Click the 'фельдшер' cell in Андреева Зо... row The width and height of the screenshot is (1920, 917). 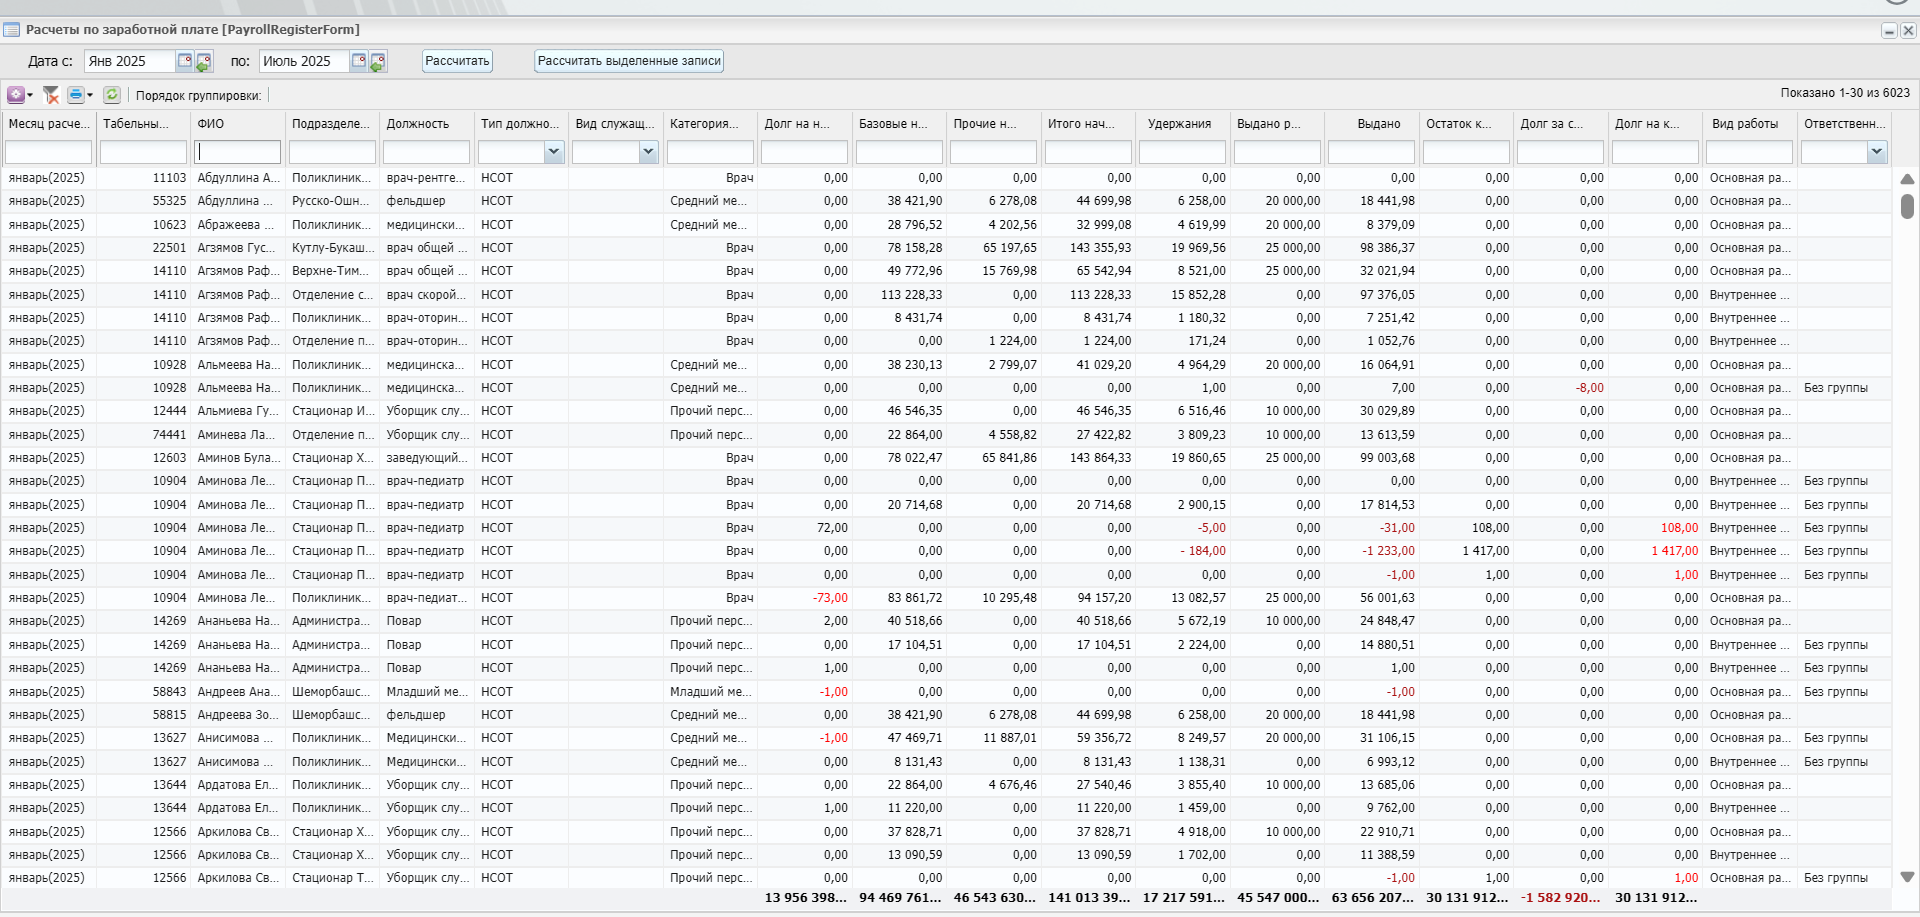point(427,715)
